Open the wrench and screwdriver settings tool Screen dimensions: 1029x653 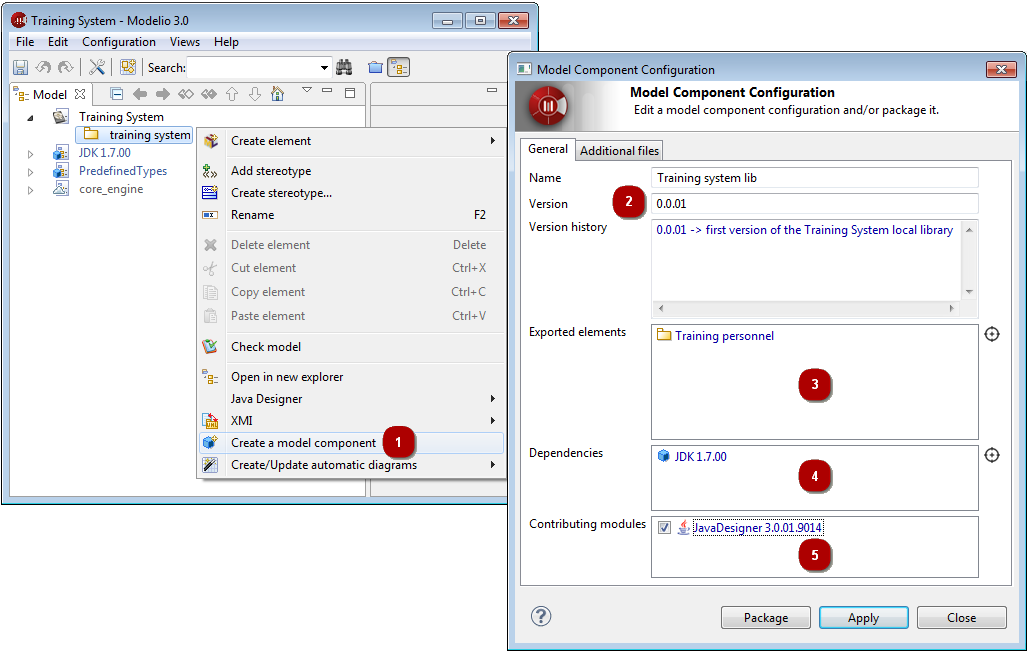[x=97, y=68]
